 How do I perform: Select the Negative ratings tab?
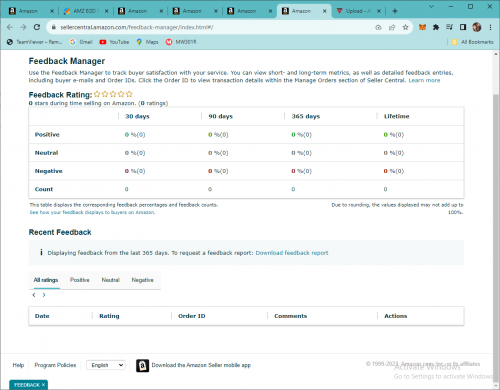pos(142,280)
